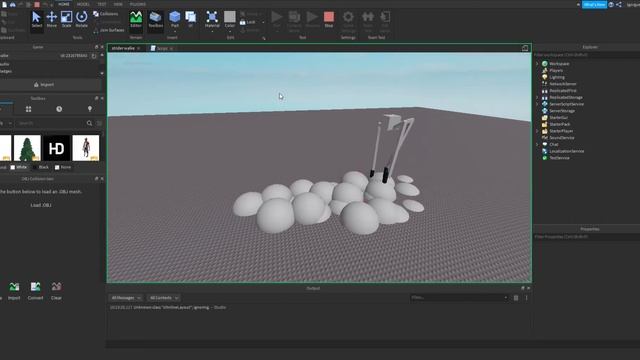The height and width of the screenshot is (360, 640).
Task: Expand the Workspace tree node
Action: (x=537, y=64)
